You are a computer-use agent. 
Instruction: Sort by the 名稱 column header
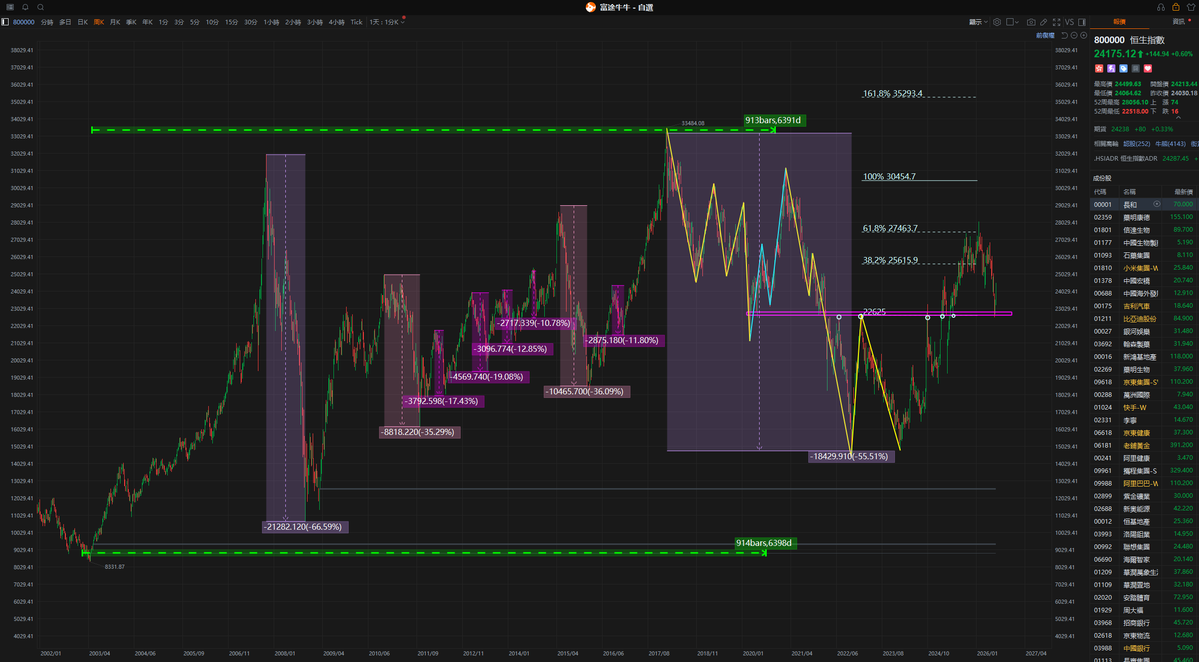1129,192
